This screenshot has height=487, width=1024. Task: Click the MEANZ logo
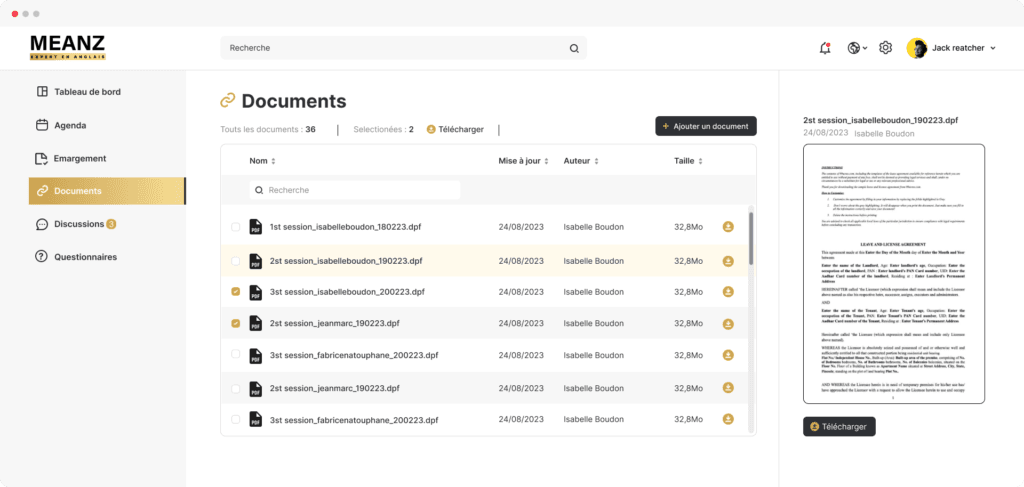tap(67, 46)
